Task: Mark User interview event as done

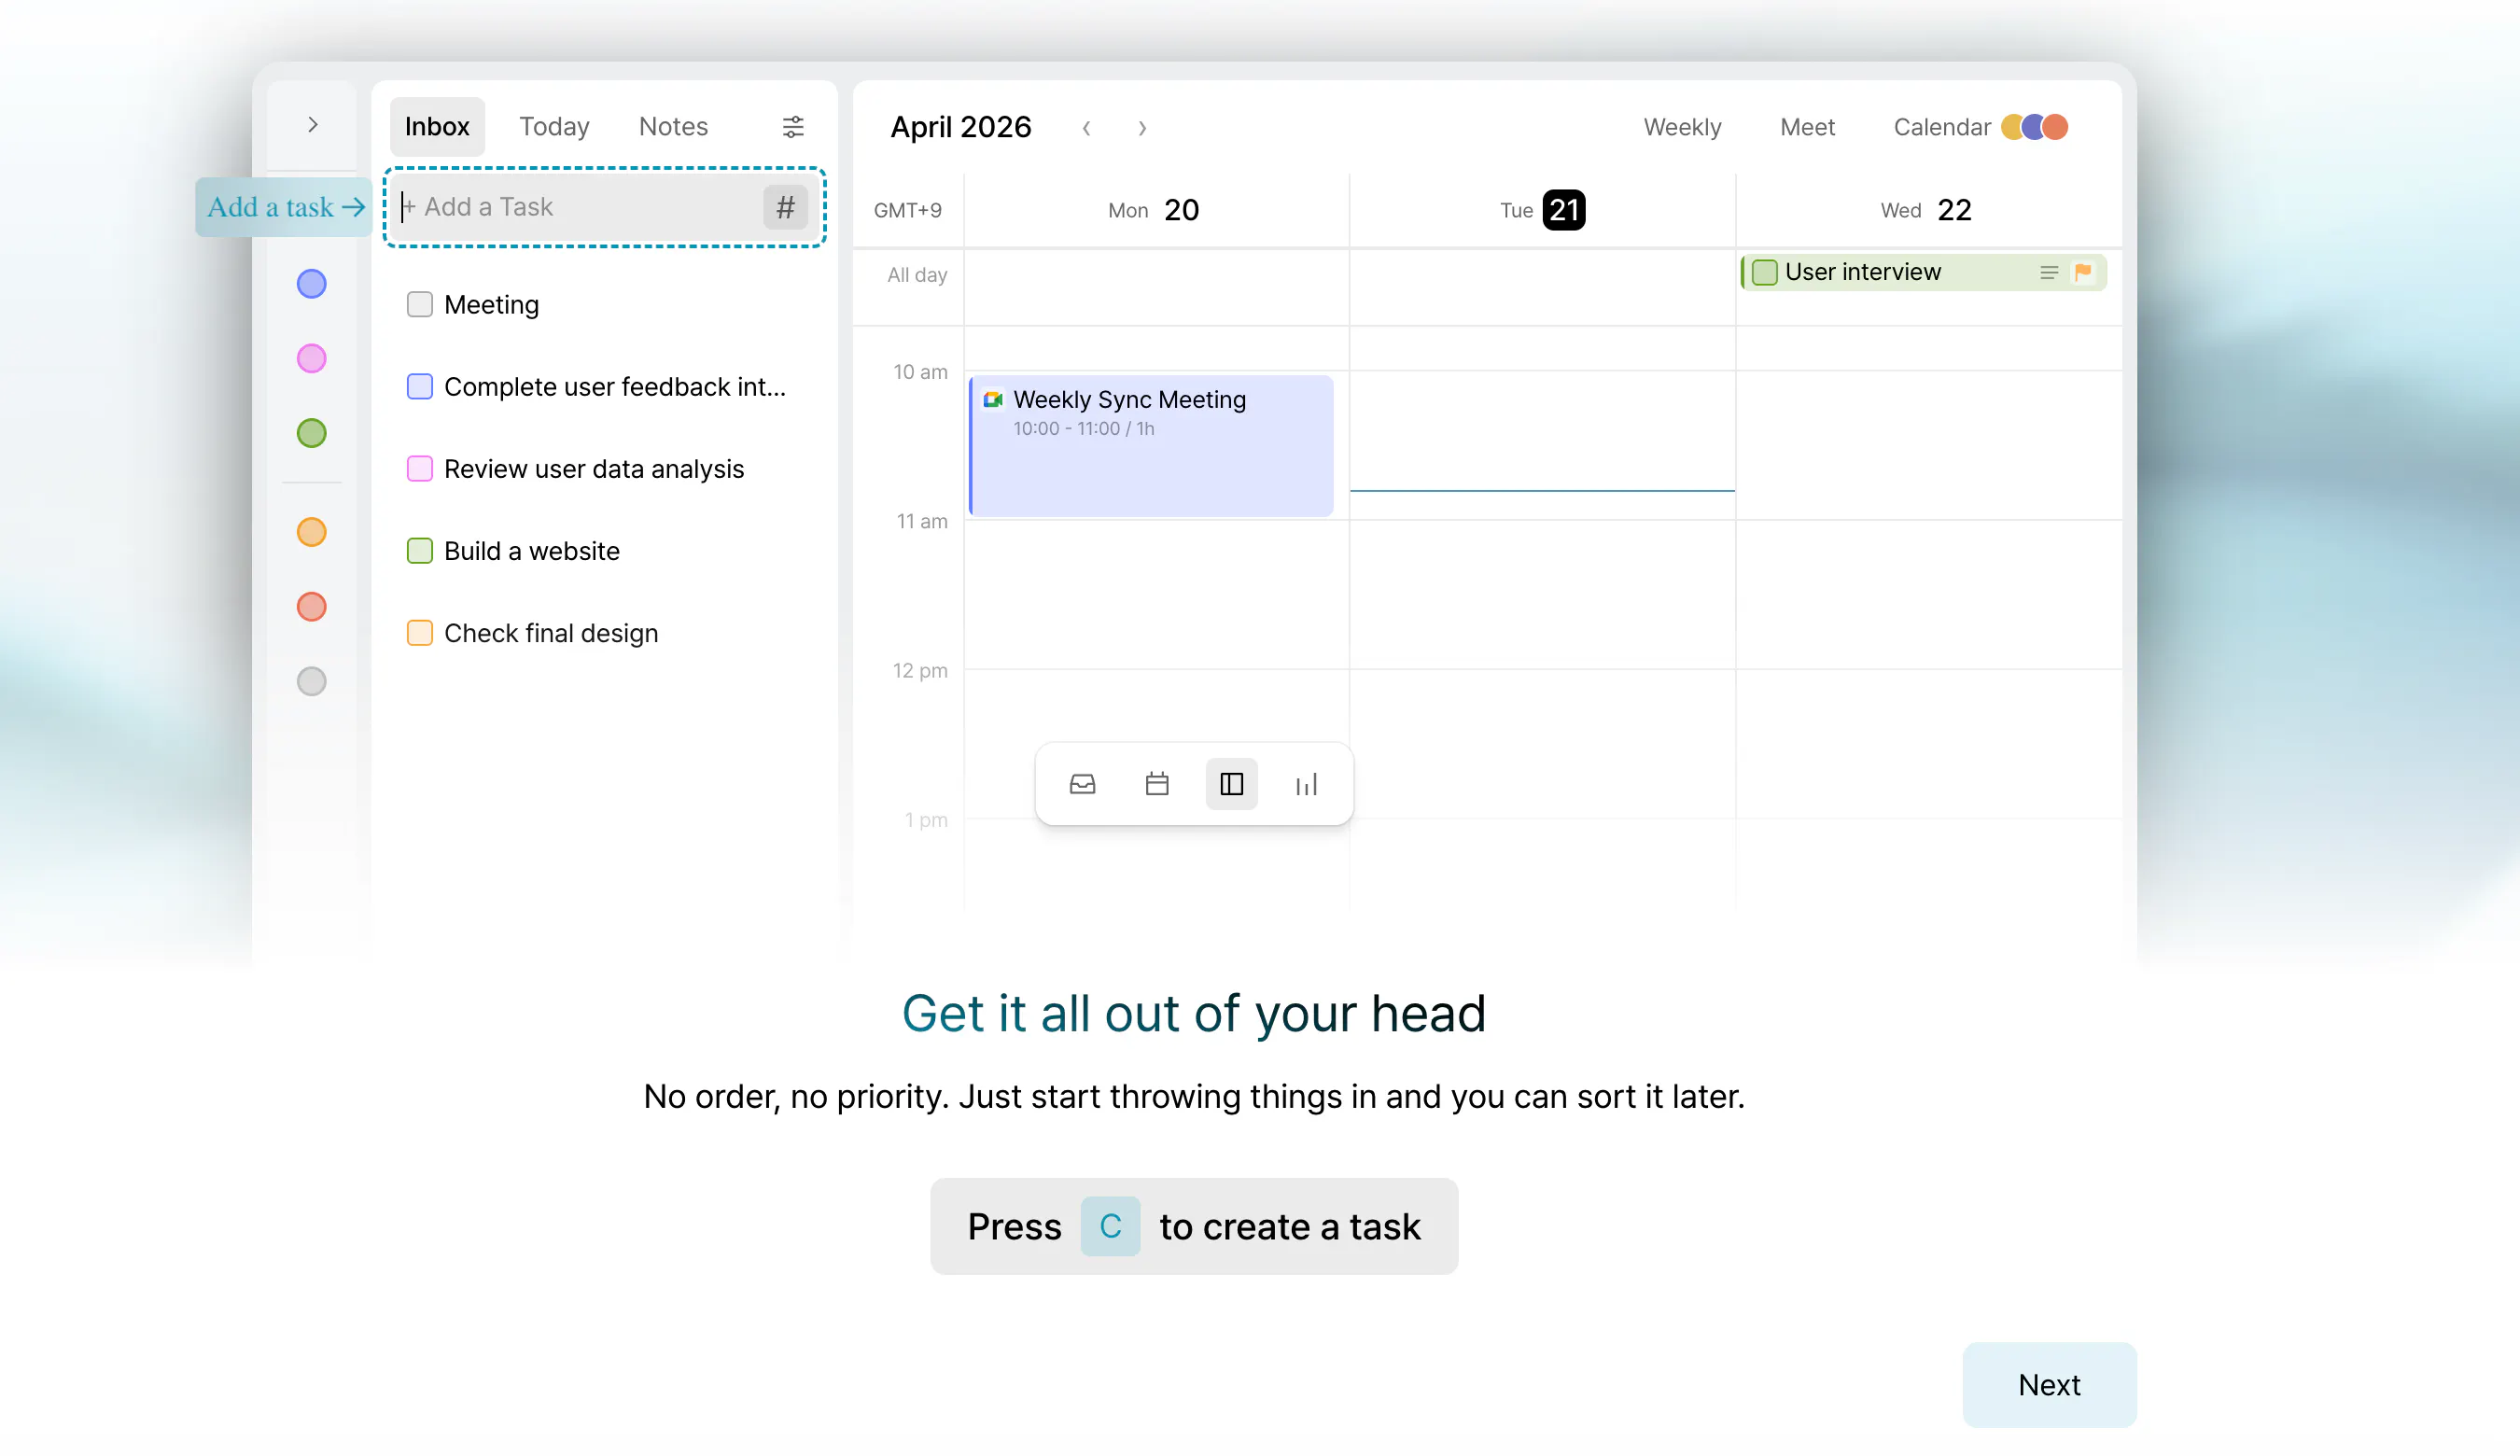Action: (1765, 272)
